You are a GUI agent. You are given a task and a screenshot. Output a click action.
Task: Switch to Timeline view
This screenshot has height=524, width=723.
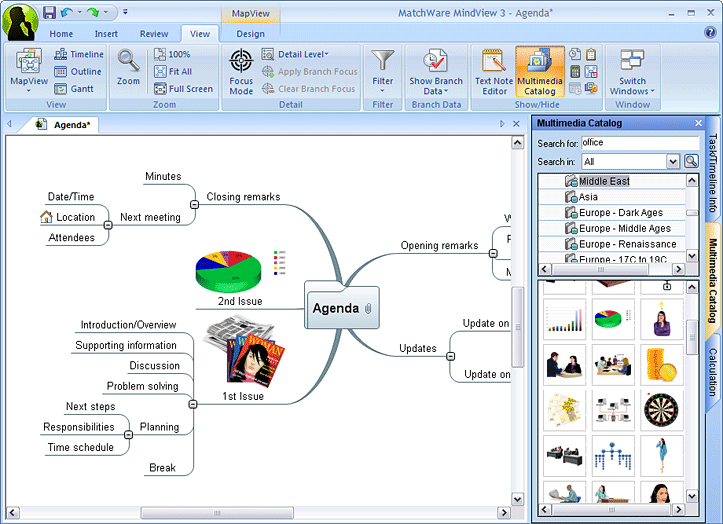pos(79,54)
